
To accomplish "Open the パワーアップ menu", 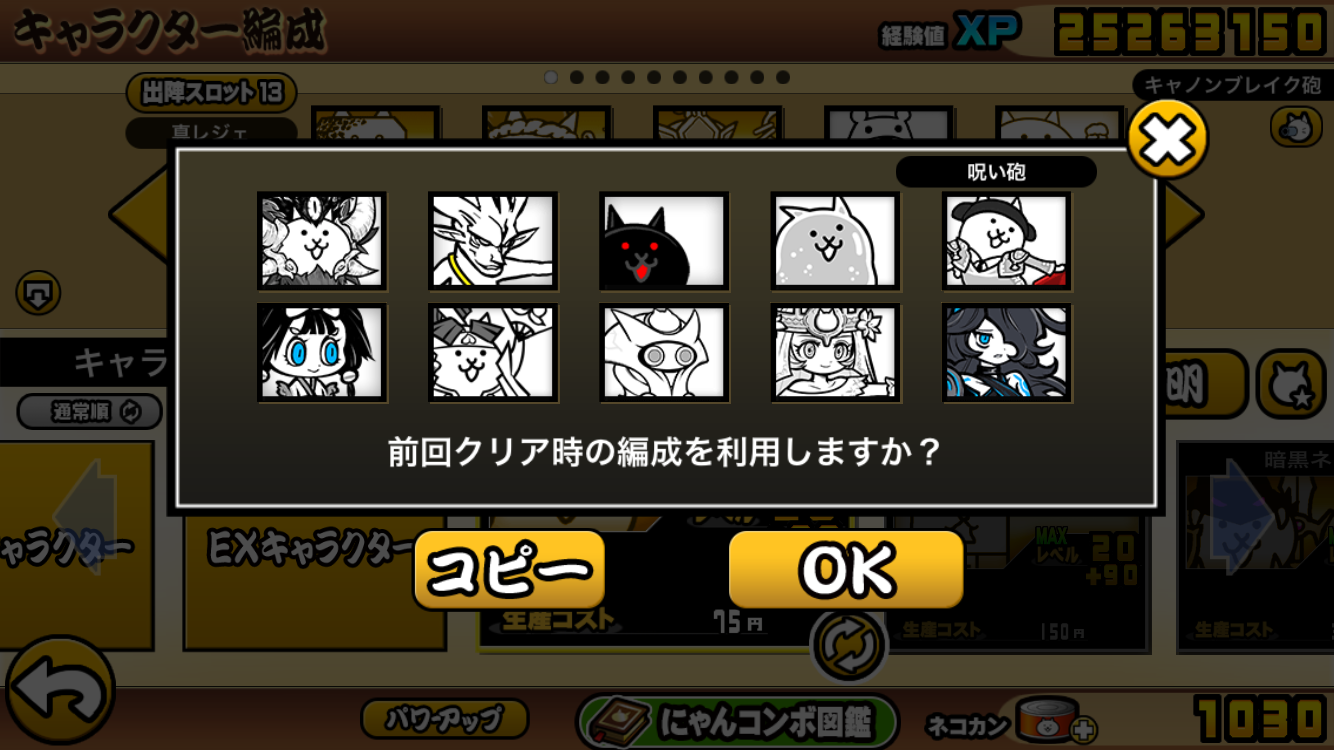I will 444,718.
